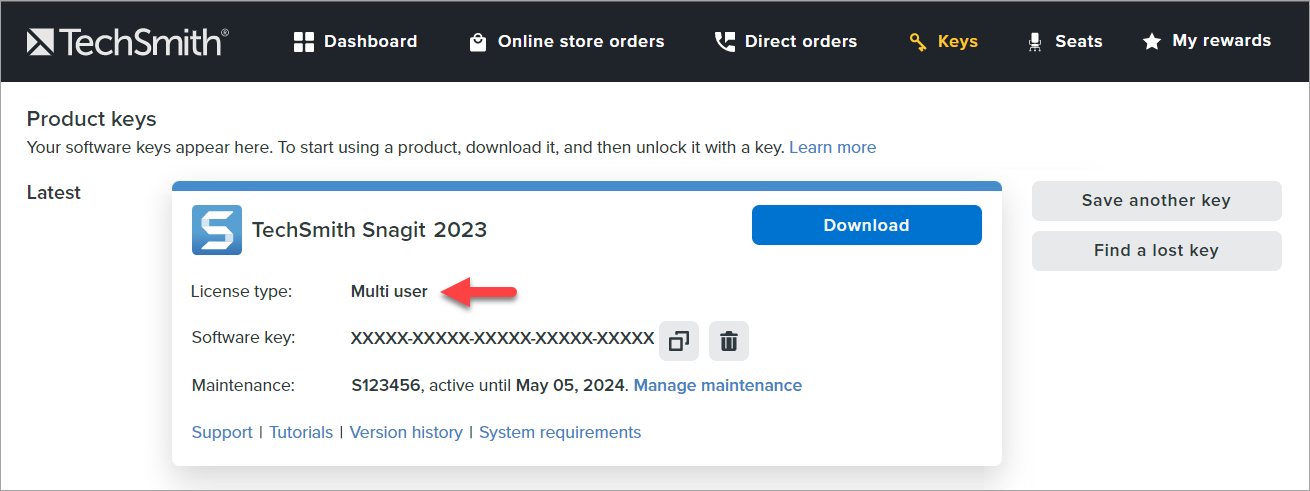
Task: Click the TechSmith logo
Action: (x=128, y=42)
